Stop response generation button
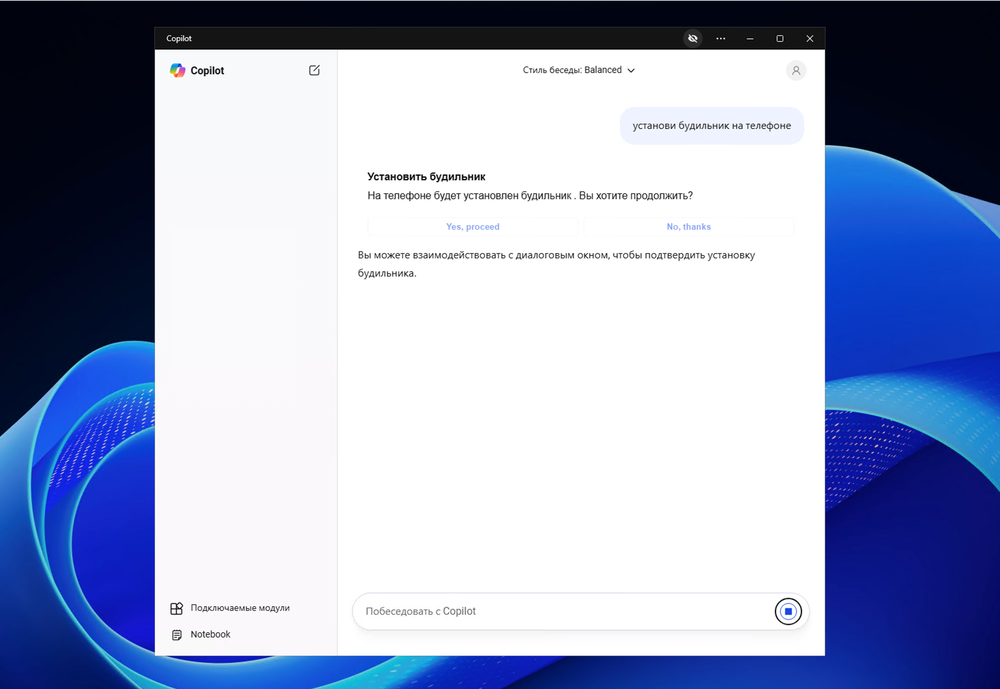This screenshot has width=1000, height=689. 788,611
